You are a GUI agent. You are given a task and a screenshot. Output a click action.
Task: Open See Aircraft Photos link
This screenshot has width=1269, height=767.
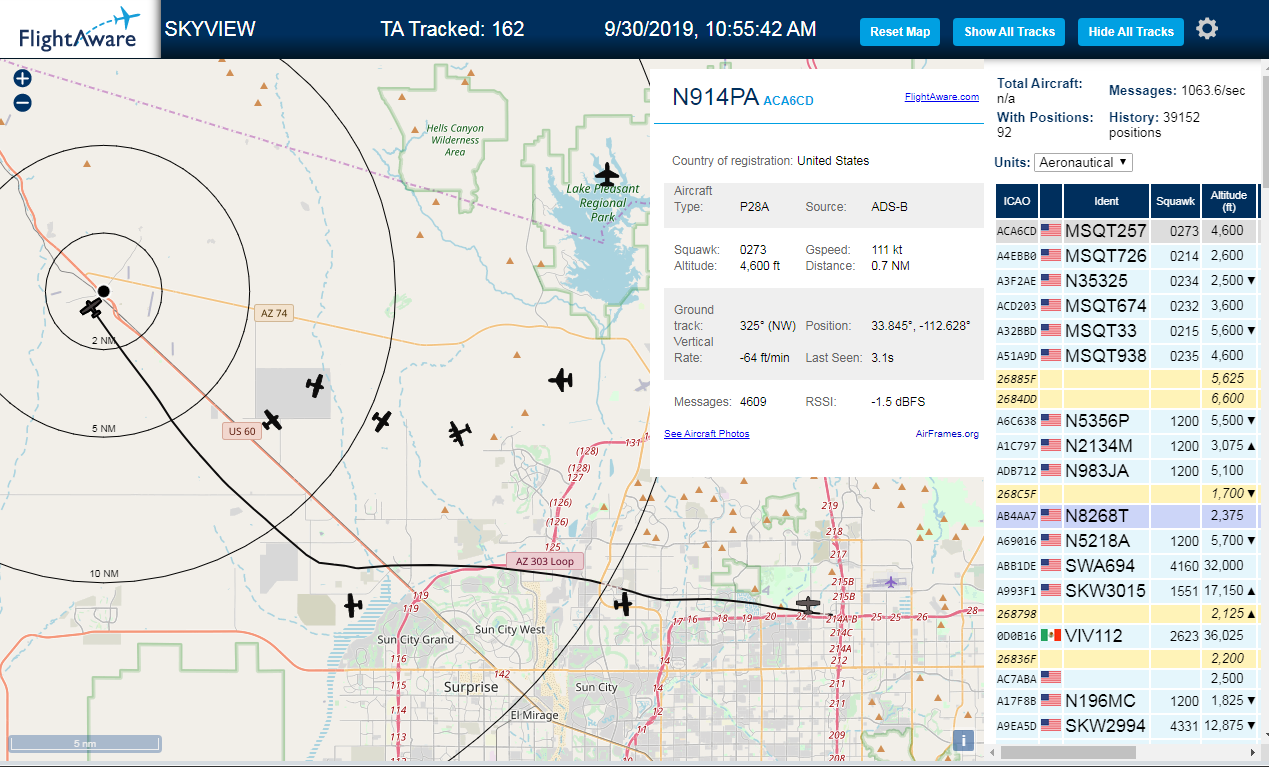706,434
